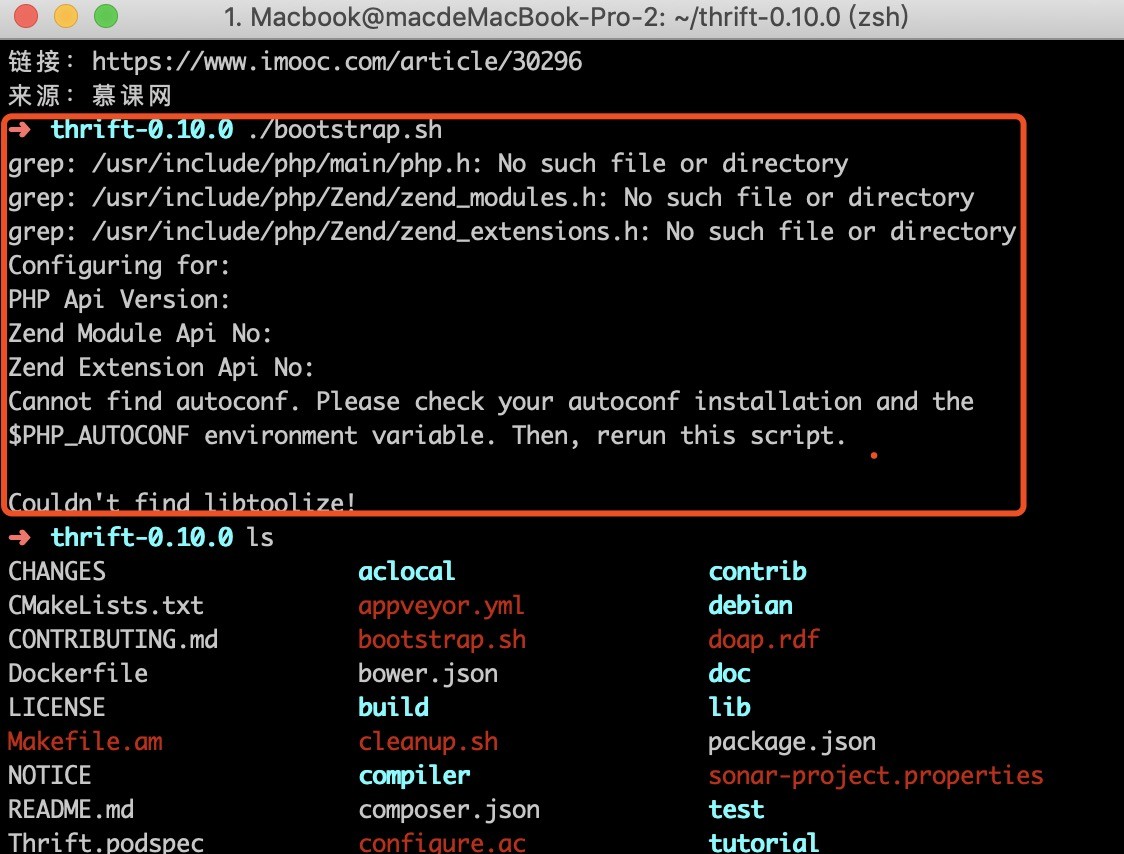Screen dimensions: 1124x854
Task: Click the 'Cannot find autoconf' message
Action: coord(491,402)
